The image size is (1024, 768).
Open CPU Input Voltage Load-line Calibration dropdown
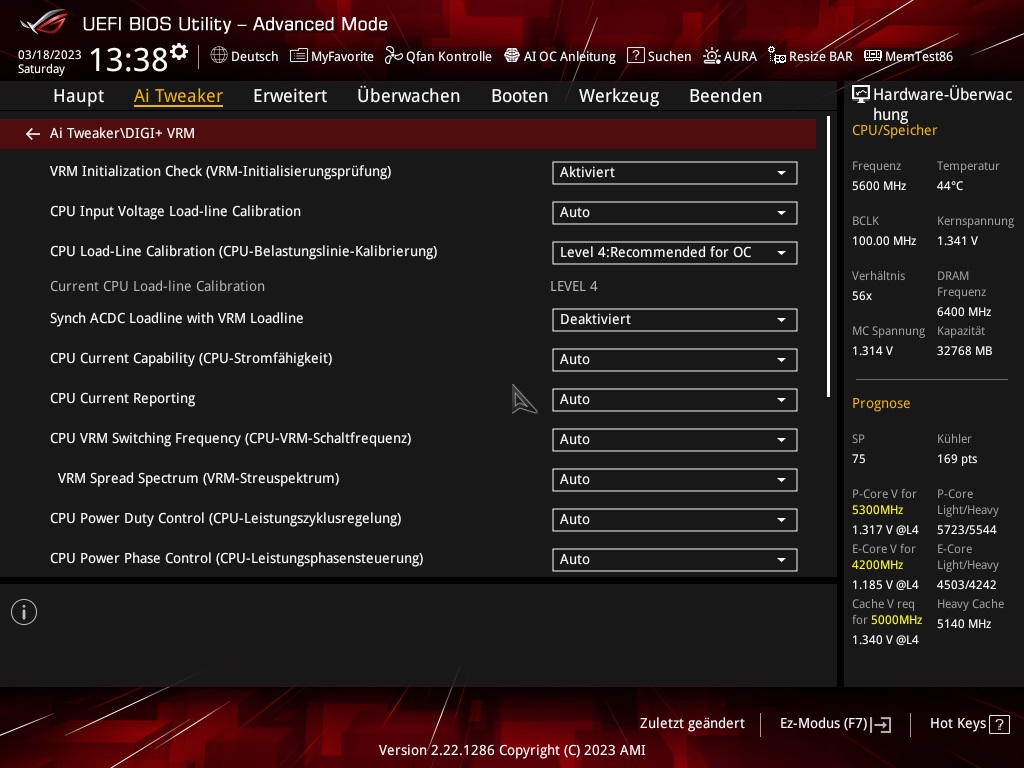pos(675,212)
